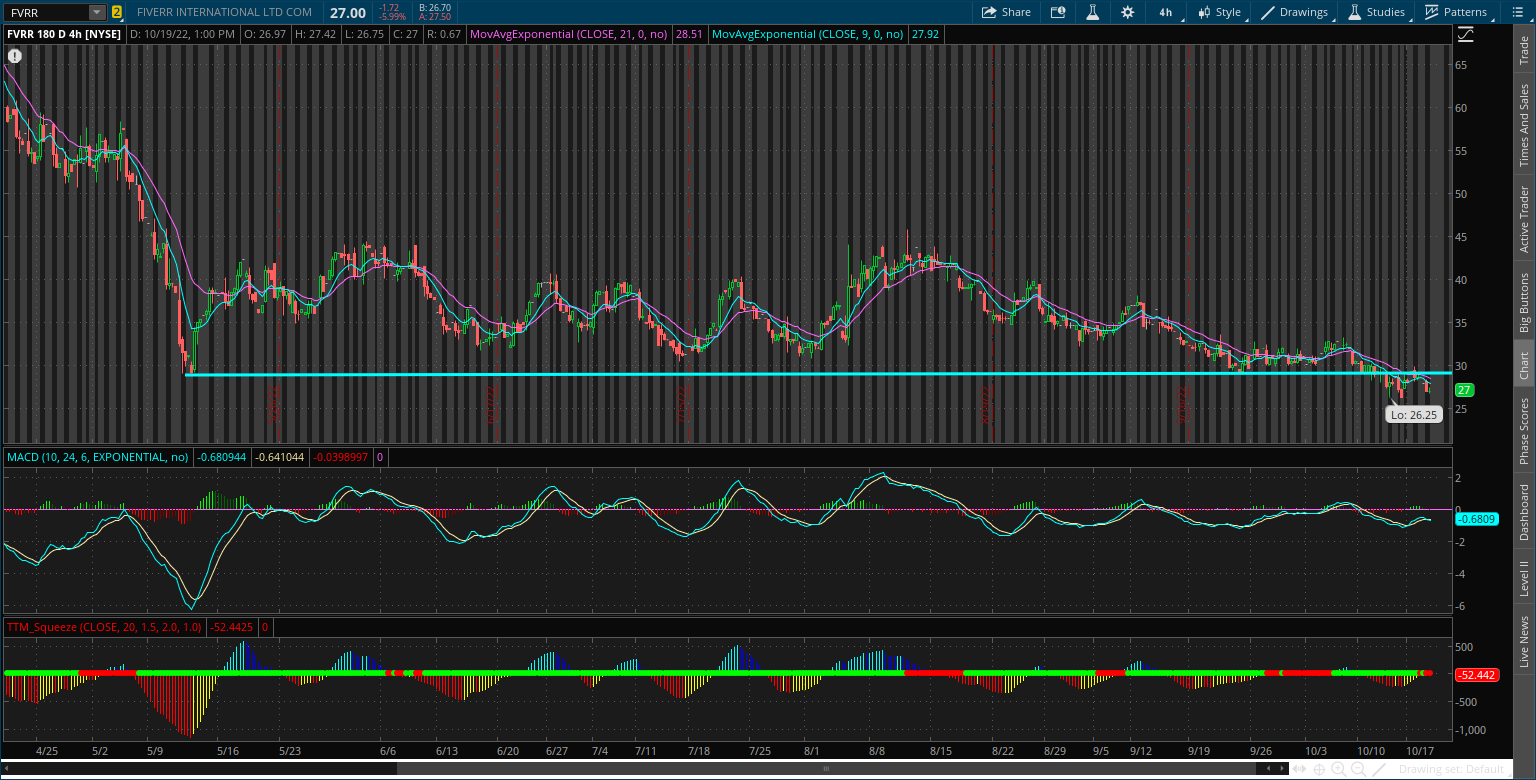Click the -0.6809 MACD value tag

[x=1476, y=520]
